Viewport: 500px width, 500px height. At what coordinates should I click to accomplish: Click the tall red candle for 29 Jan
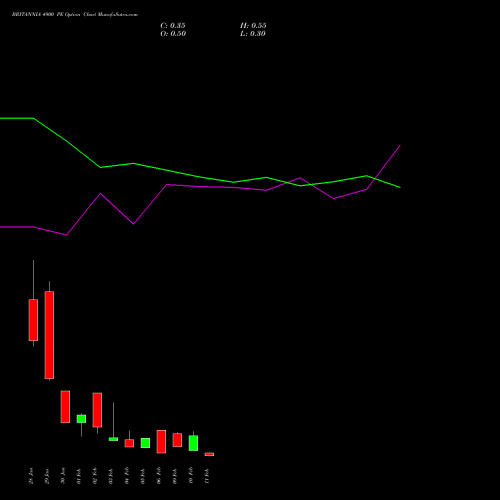point(49,335)
